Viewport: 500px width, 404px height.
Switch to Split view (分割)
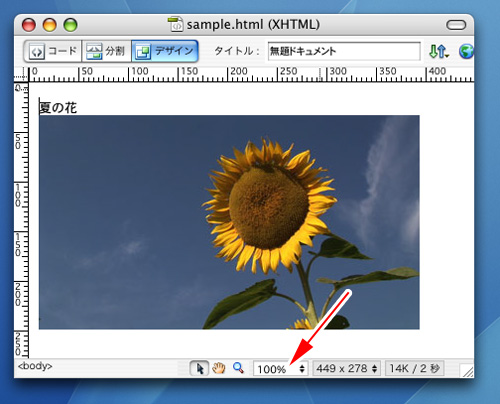click(106, 51)
